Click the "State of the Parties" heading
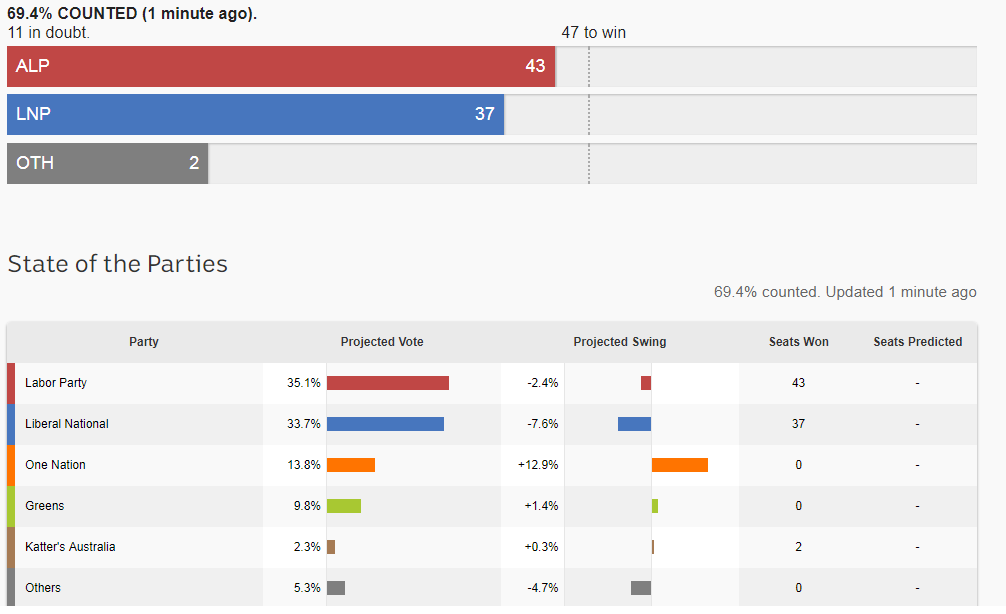Viewport: 1006px width, 614px height. (x=117, y=264)
